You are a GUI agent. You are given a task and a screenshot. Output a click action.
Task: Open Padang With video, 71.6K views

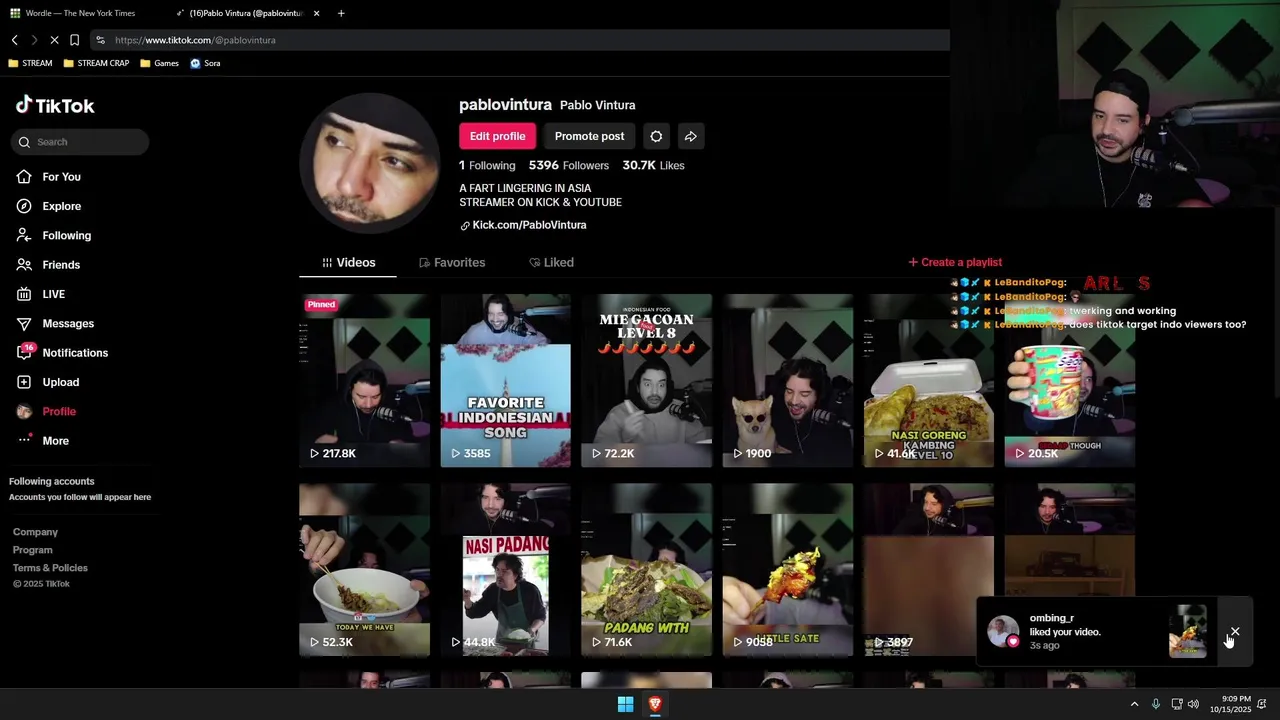[x=646, y=570]
